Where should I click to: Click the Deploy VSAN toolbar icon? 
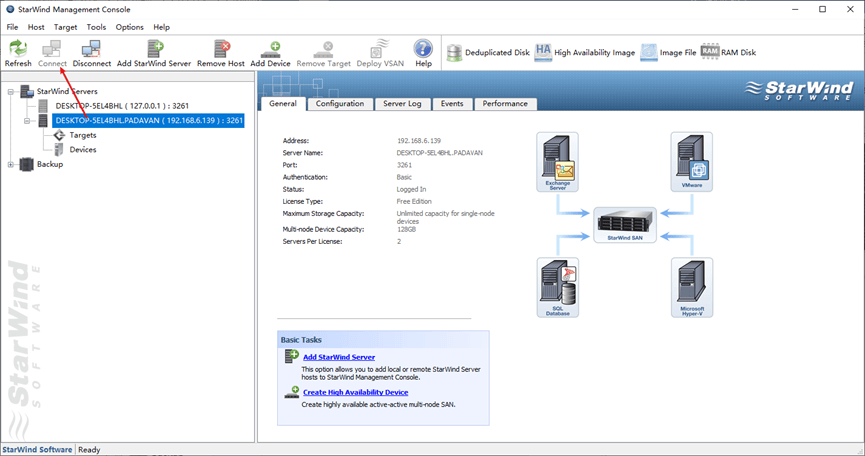coord(380,49)
